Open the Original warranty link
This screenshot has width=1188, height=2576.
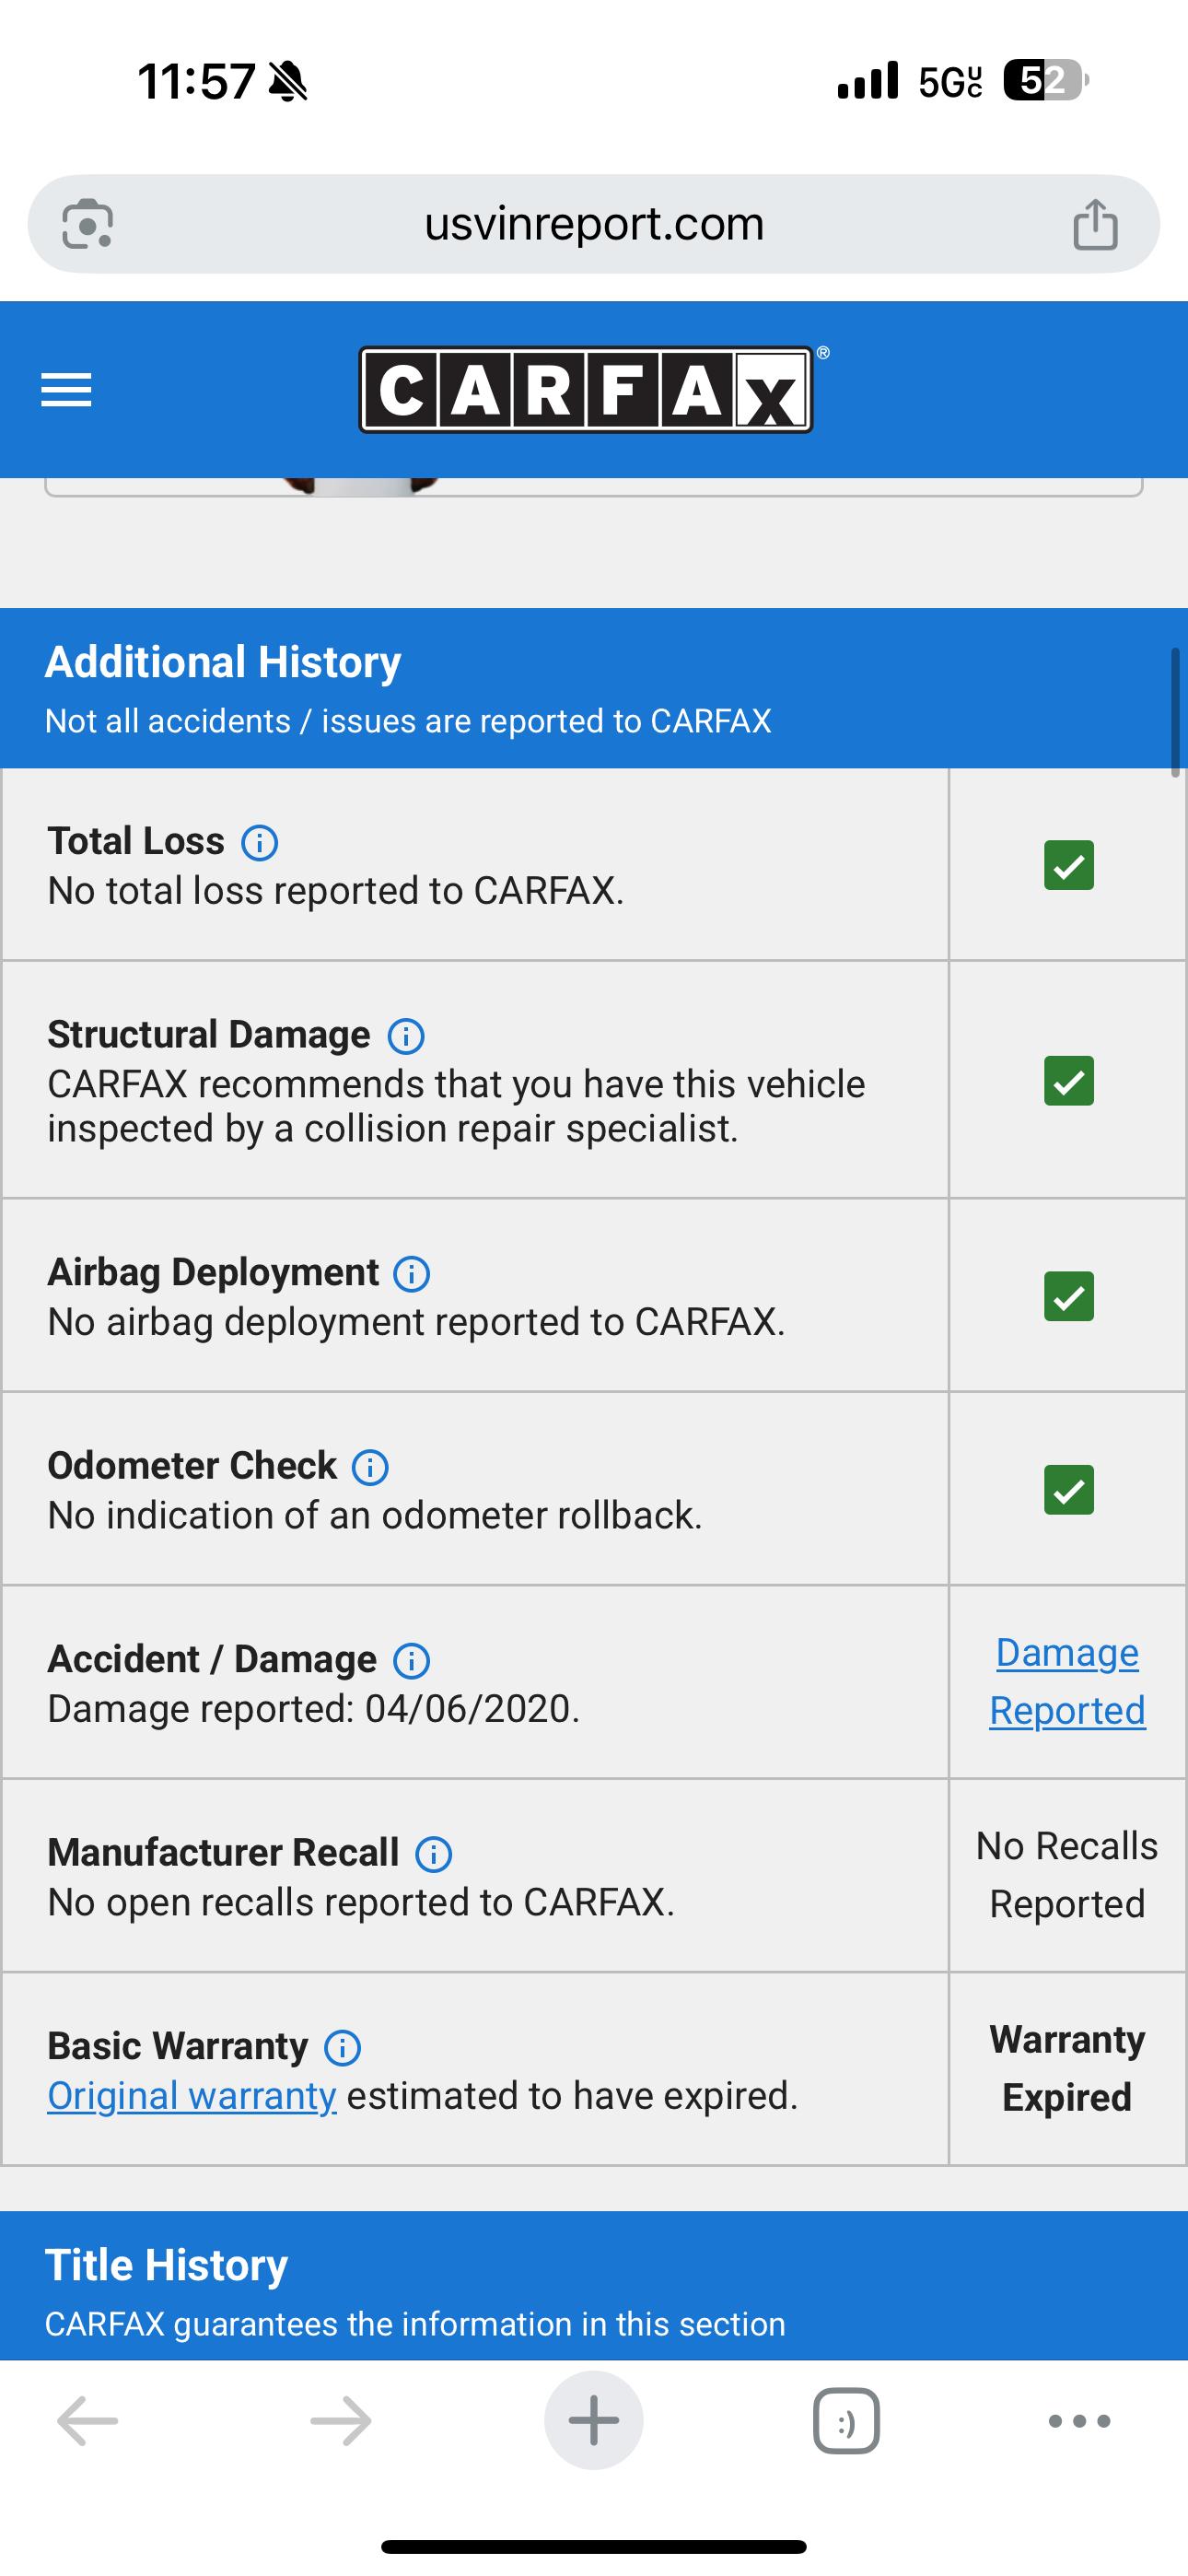pyautogui.click(x=191, y=2095)
